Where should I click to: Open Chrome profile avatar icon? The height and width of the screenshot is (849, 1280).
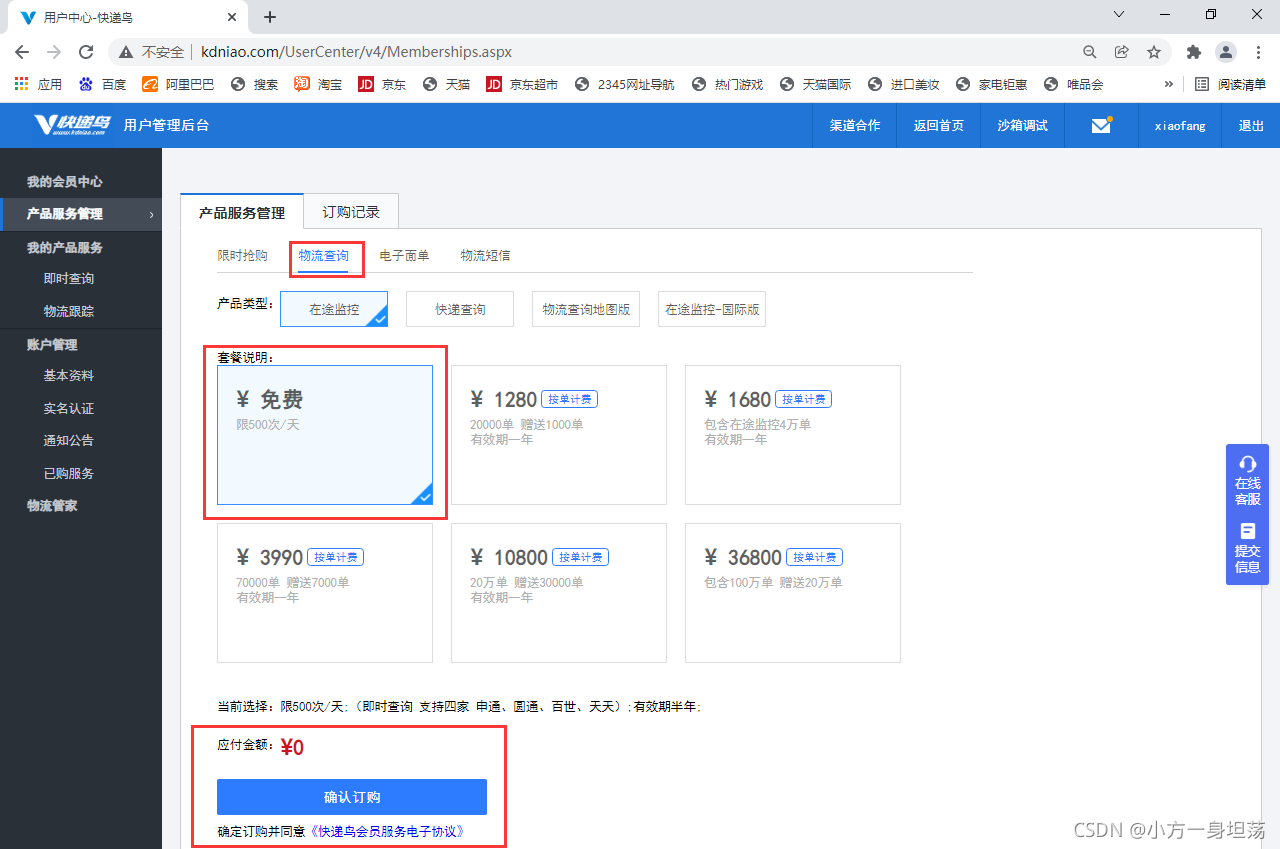(1226, 52)
